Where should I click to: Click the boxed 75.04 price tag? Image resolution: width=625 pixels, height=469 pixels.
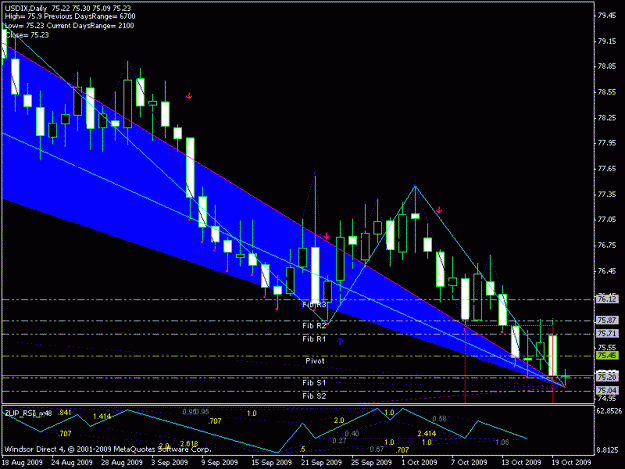[607, 390]
